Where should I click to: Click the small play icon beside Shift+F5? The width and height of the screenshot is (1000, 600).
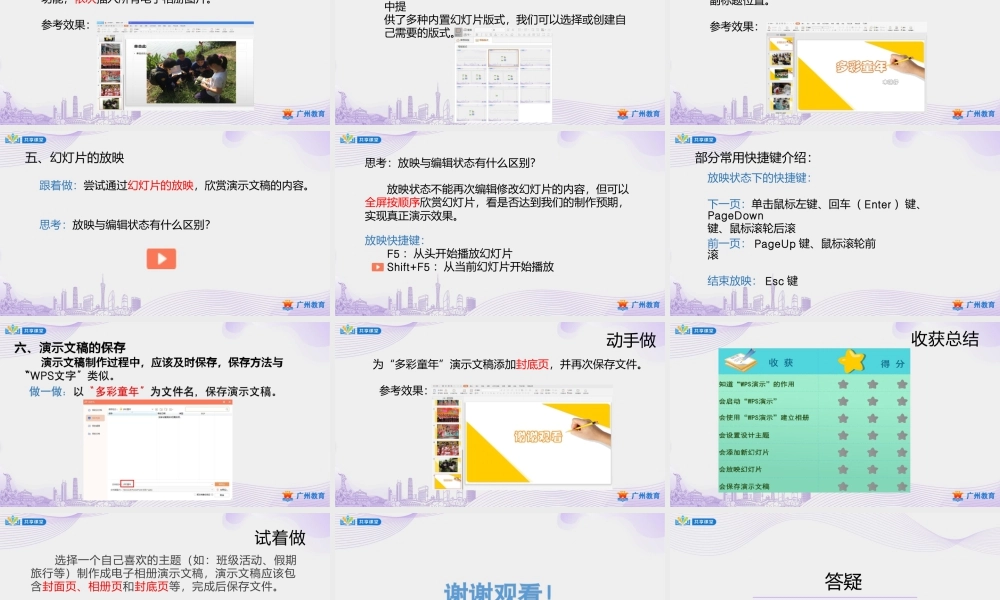click(x=377, y=267)
